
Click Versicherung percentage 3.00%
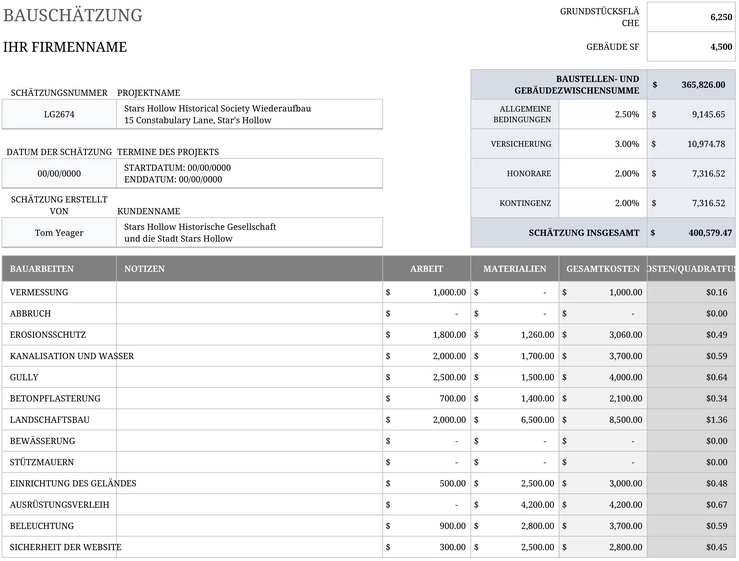[603, 144]
